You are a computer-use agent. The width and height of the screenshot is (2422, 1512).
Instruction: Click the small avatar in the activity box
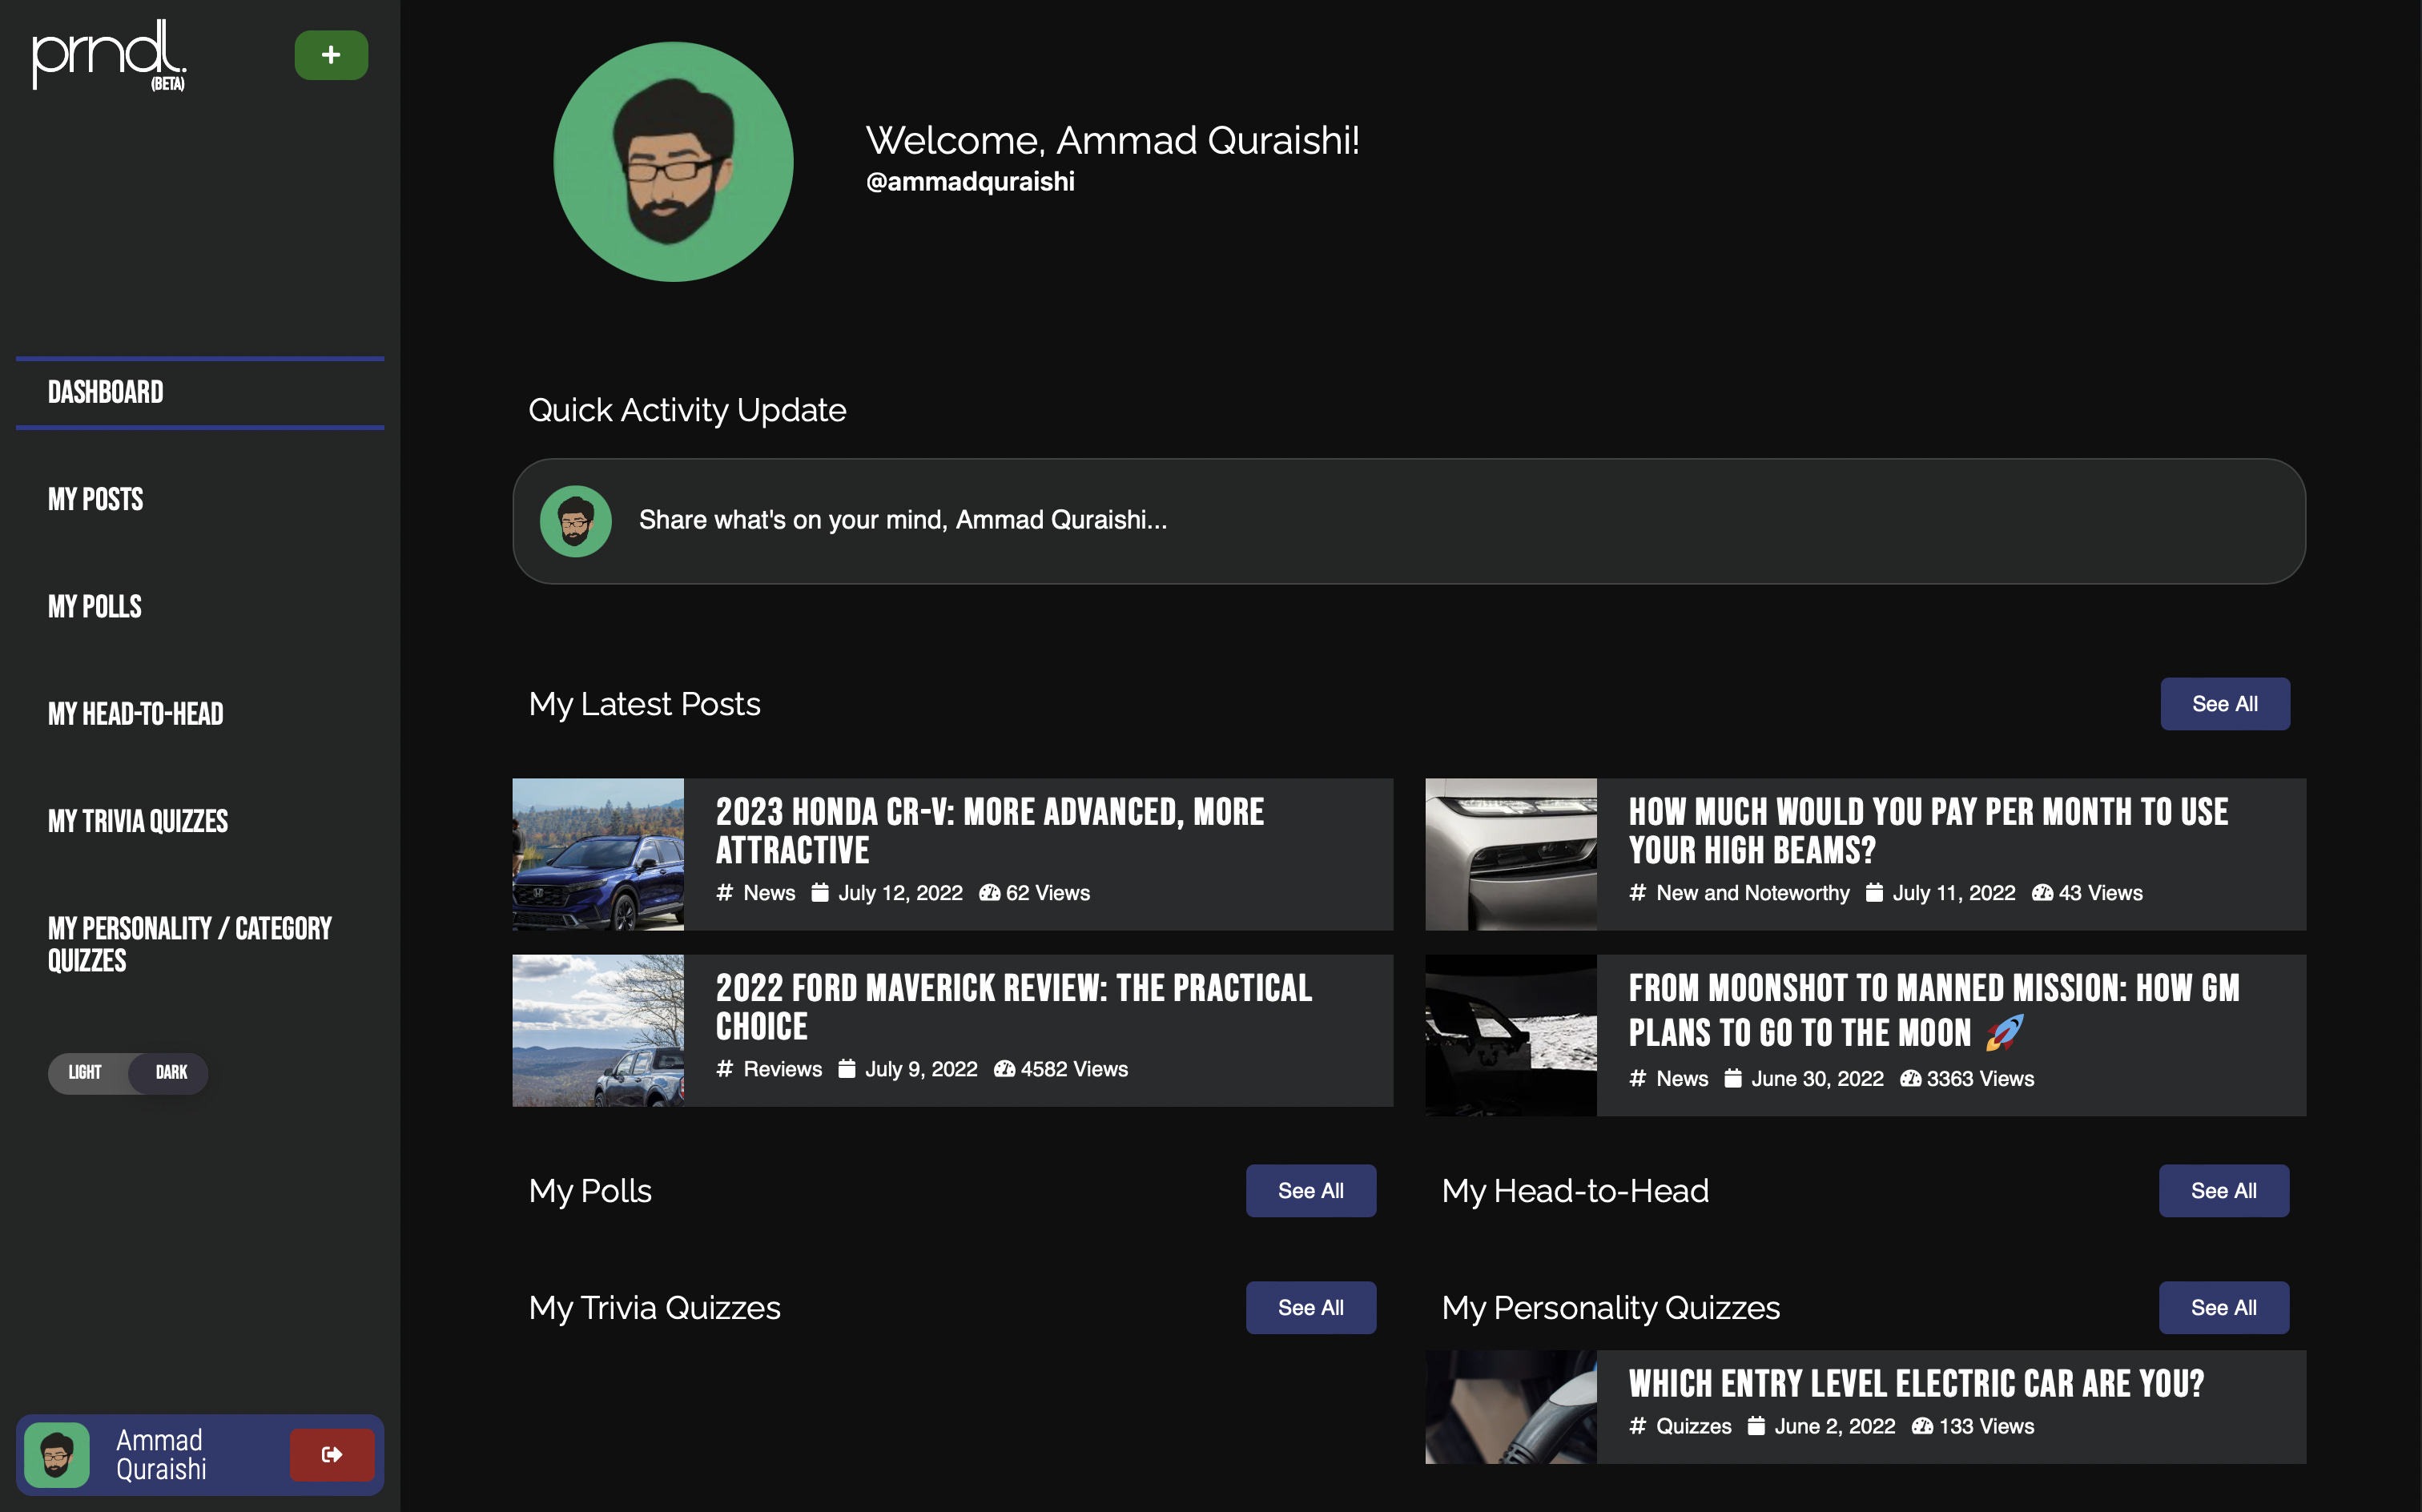point(575,521)
